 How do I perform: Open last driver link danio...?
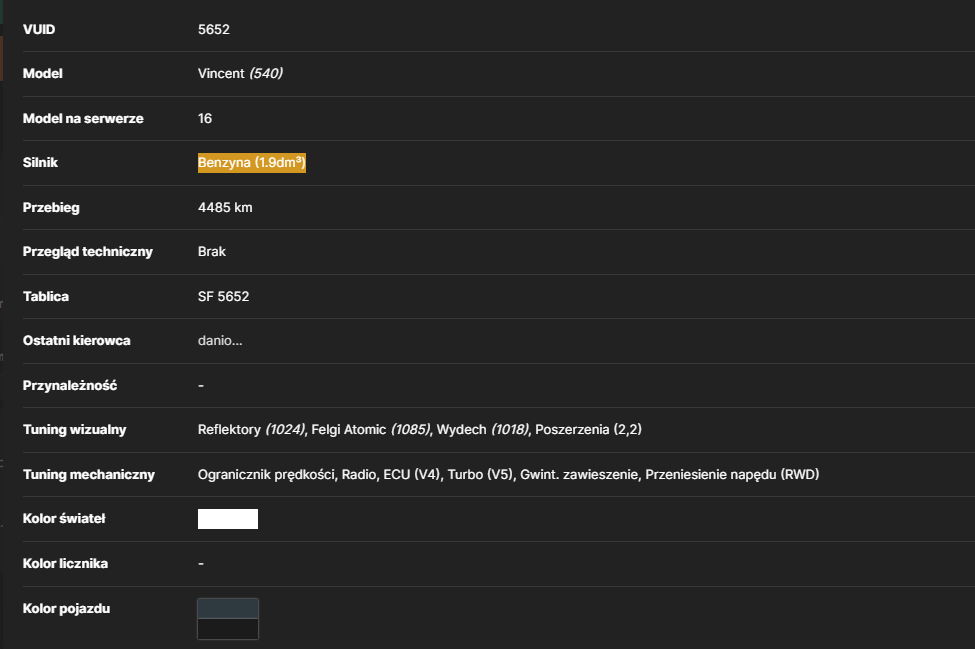220,341
